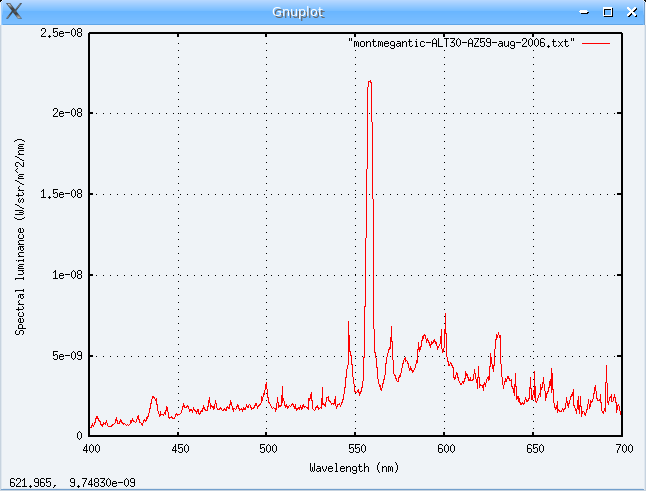Click the 600 x-axis tick label

point(445,449)
